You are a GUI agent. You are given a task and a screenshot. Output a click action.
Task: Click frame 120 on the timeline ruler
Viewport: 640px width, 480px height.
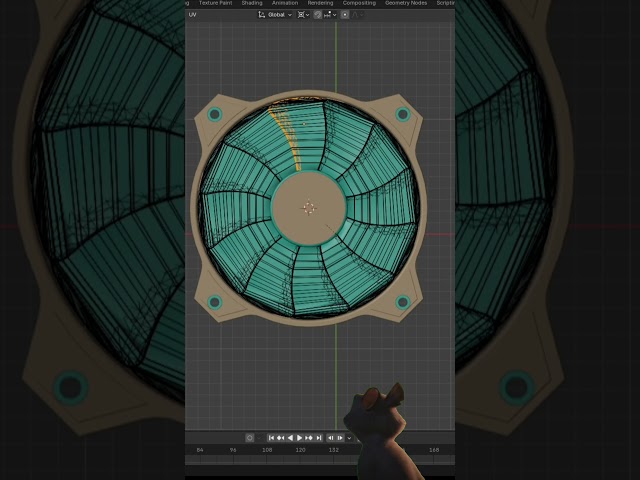click(x=300, y=450)
